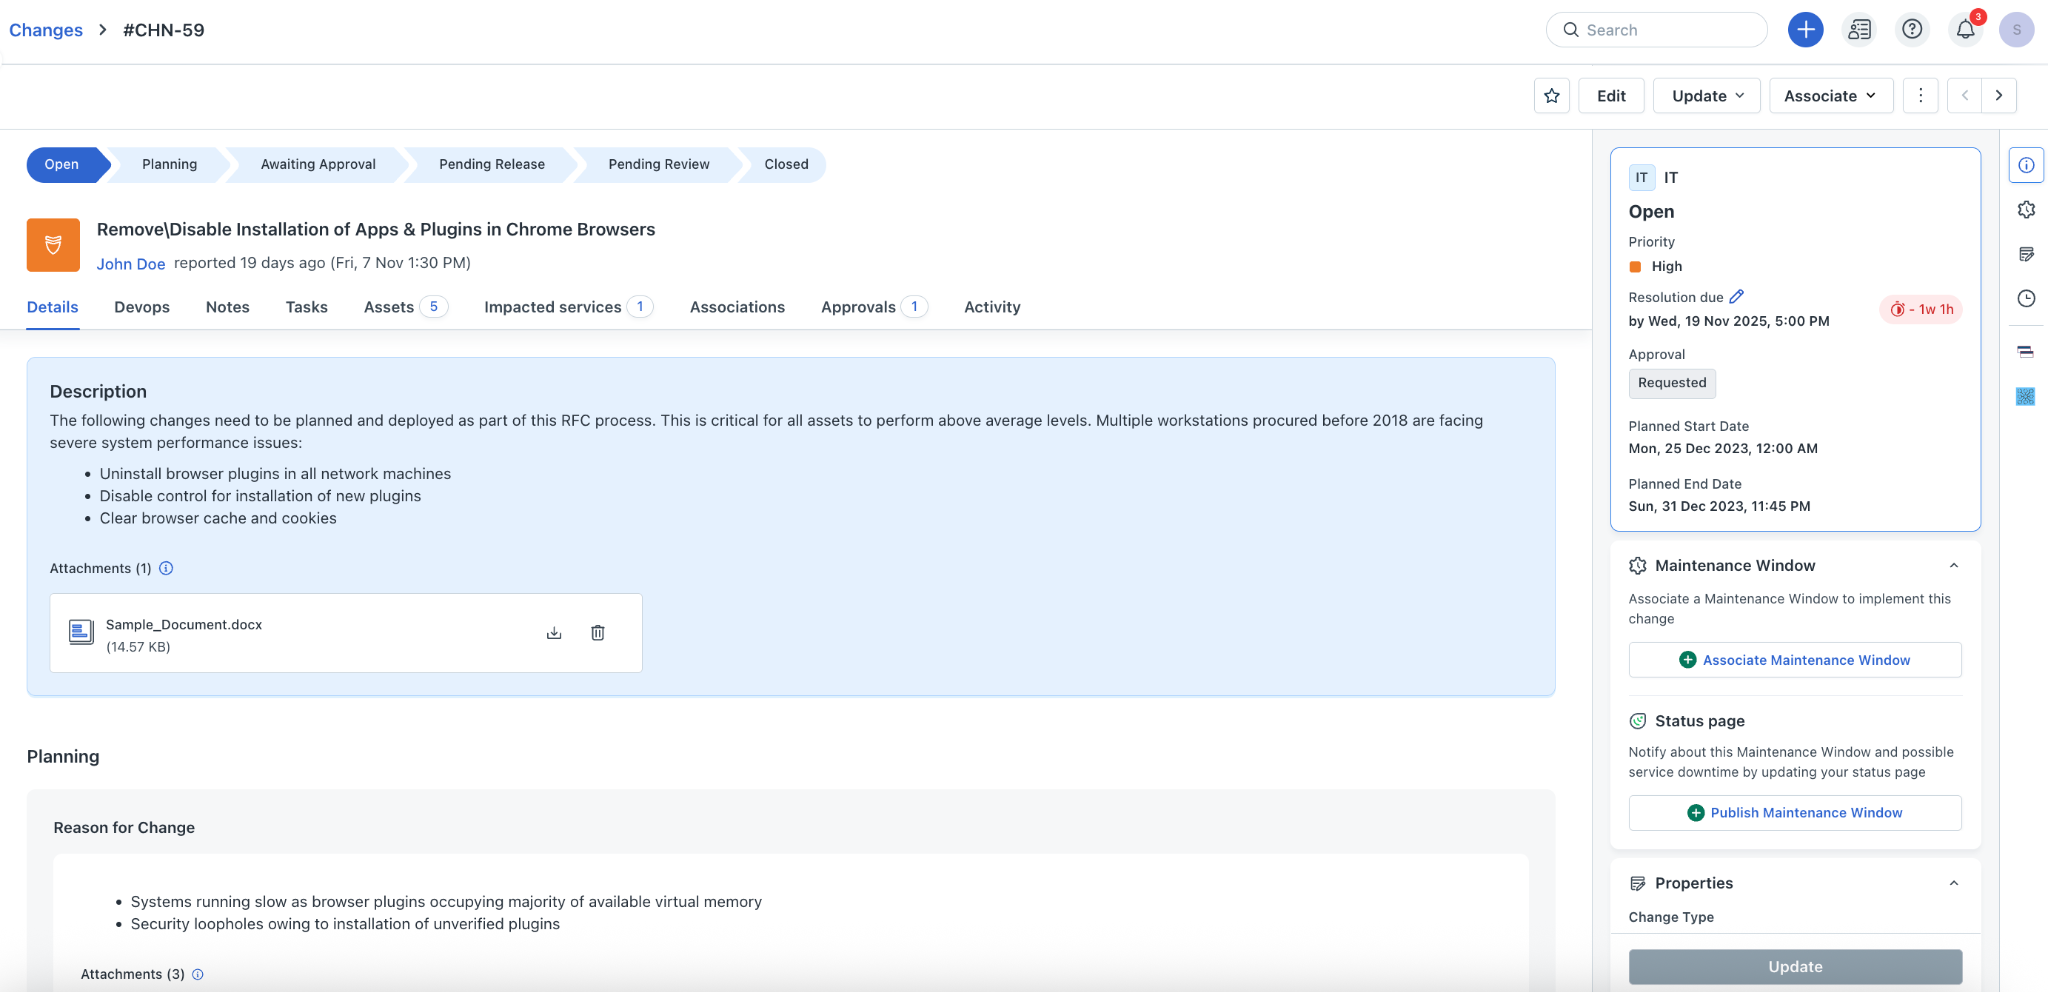Open the card-layout icon in right sidebar
The width and height of the screenshot is (2048, 992).
pyautogui.click(x=2026, y=351)
